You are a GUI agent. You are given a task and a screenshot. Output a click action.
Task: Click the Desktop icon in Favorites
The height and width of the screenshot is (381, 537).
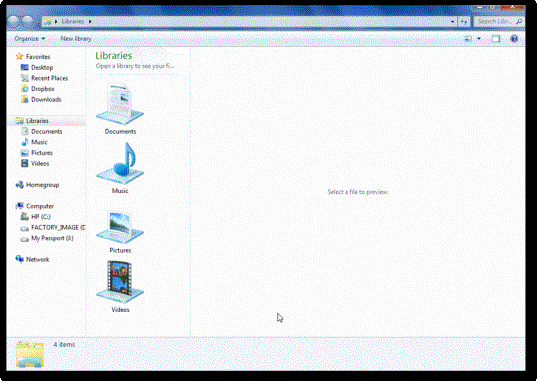pyautogui.click(x=25, y=67)
